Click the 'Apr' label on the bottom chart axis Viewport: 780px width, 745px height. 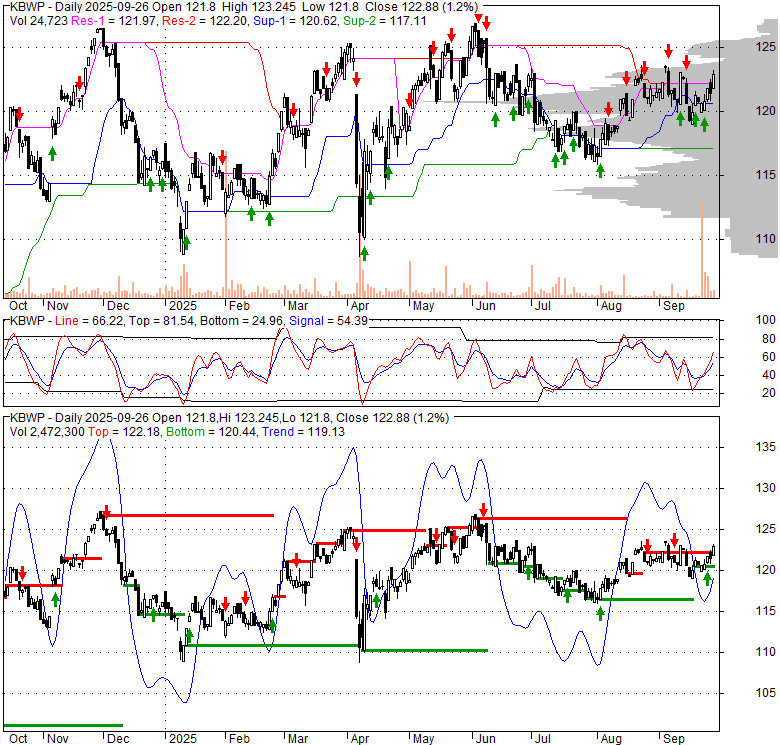tap(360, 739)
